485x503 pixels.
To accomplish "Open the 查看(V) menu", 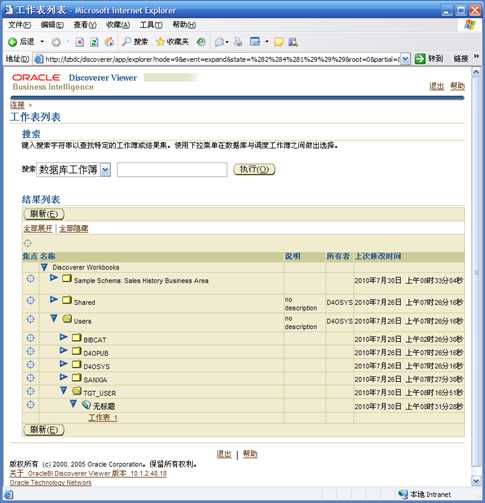I will [85, 25].
